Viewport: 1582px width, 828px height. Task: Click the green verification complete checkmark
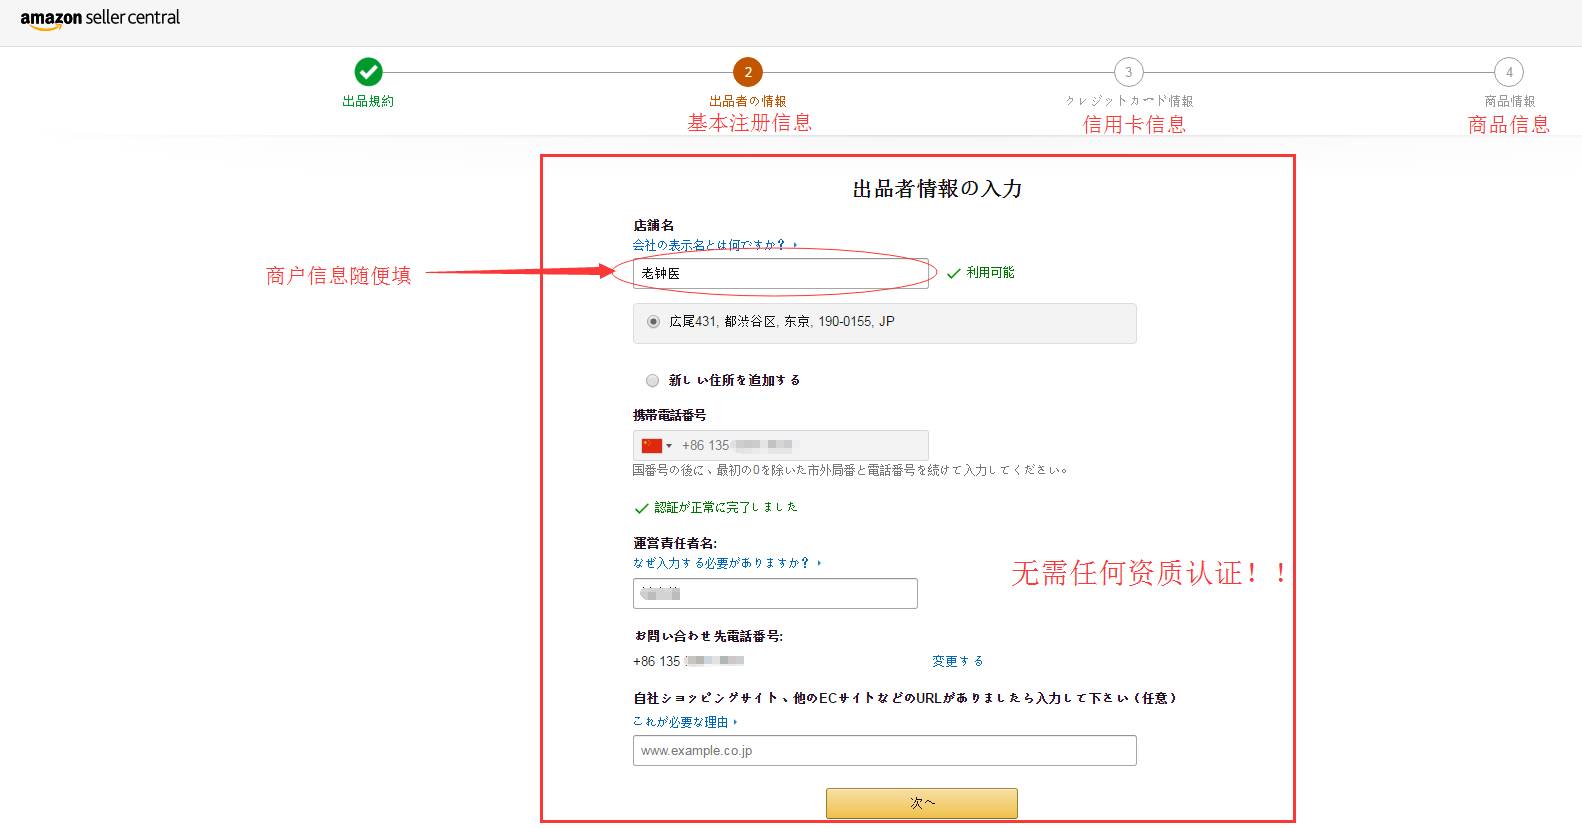tap(642, 508)
